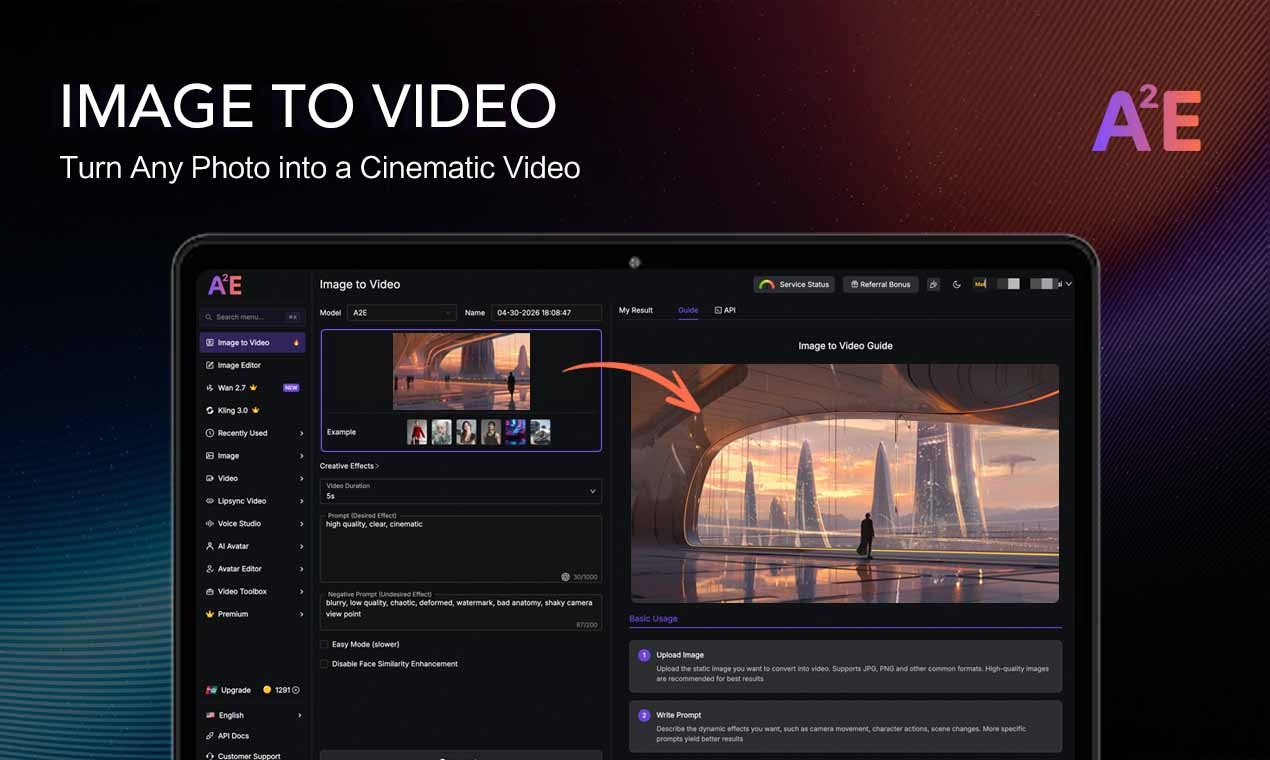Viewport: 1270px width, 760px height.
Task: Select the fourth example thumbnail
Action: [490, 432]
